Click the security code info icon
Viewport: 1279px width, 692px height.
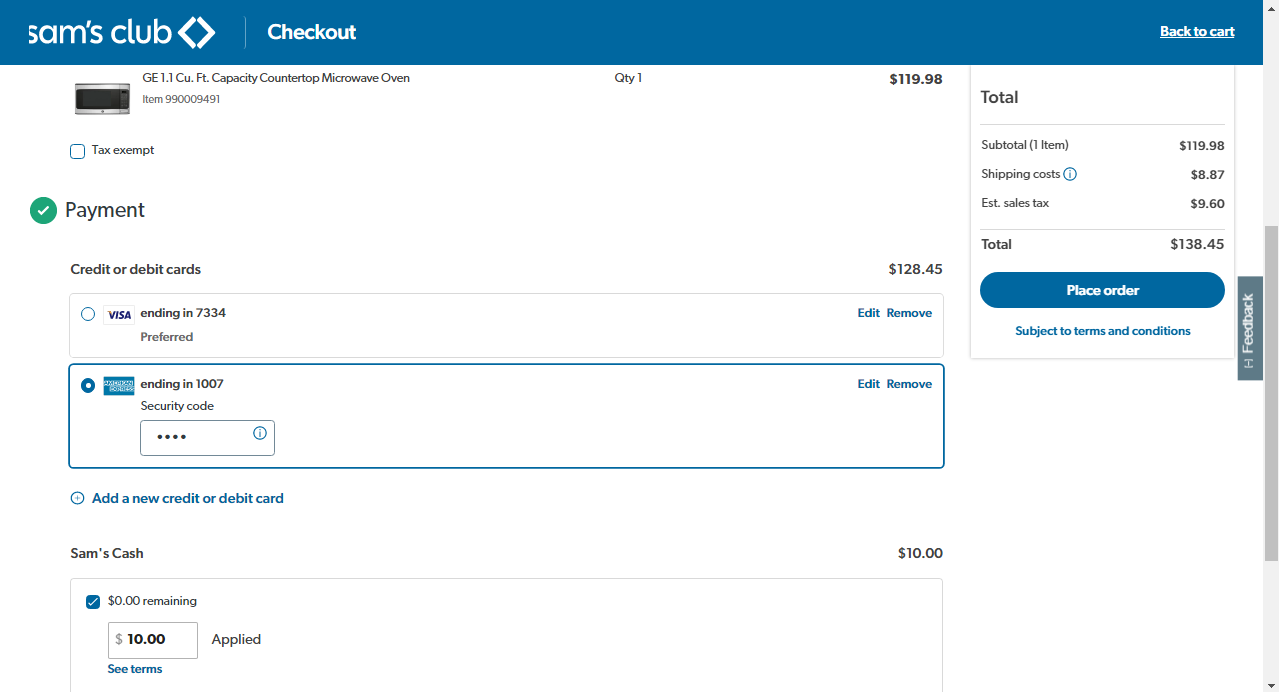coord(260,433)
